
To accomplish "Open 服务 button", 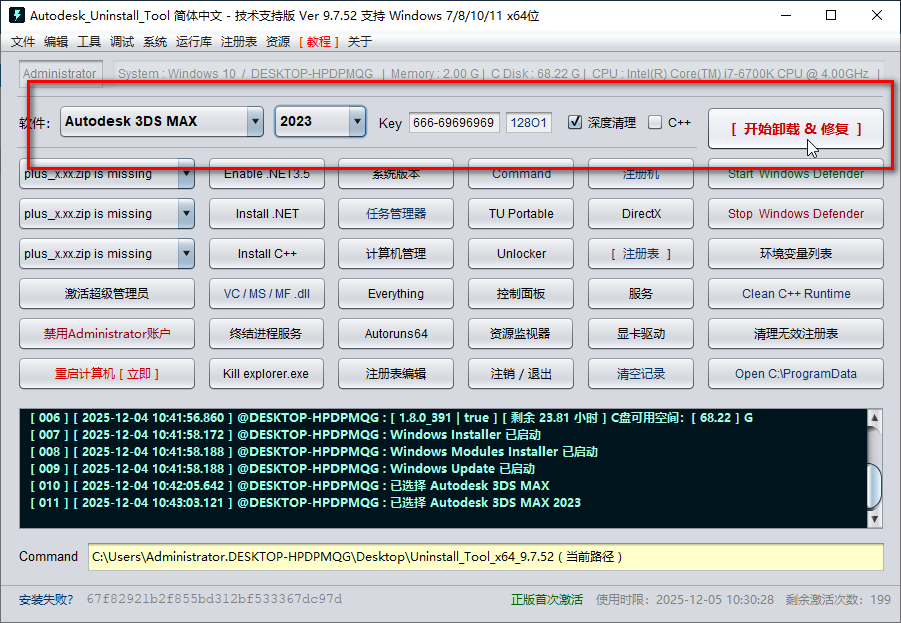I will click(x=641, y=294).
